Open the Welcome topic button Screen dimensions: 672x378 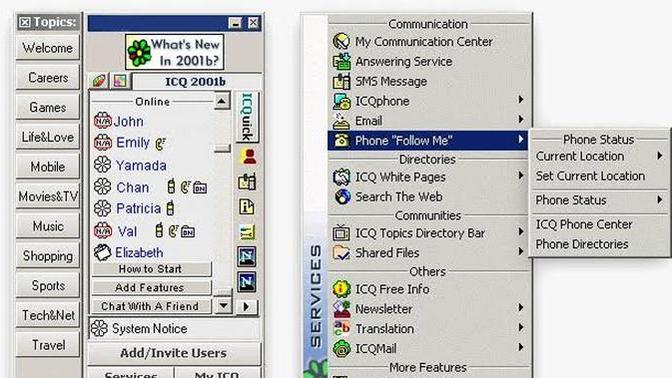pyautogui.click(x=48, y=48)
